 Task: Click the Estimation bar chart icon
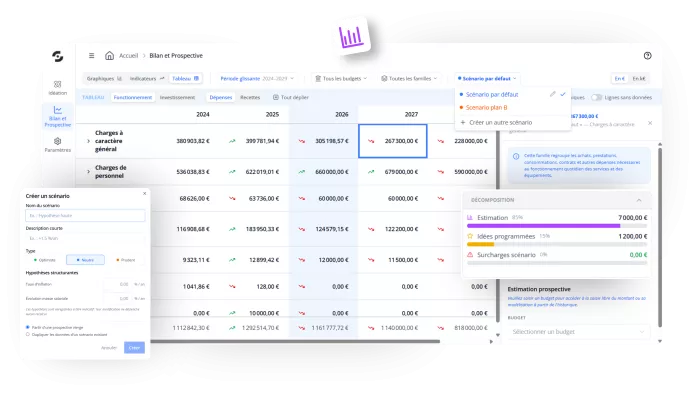(x=470, y=217)
